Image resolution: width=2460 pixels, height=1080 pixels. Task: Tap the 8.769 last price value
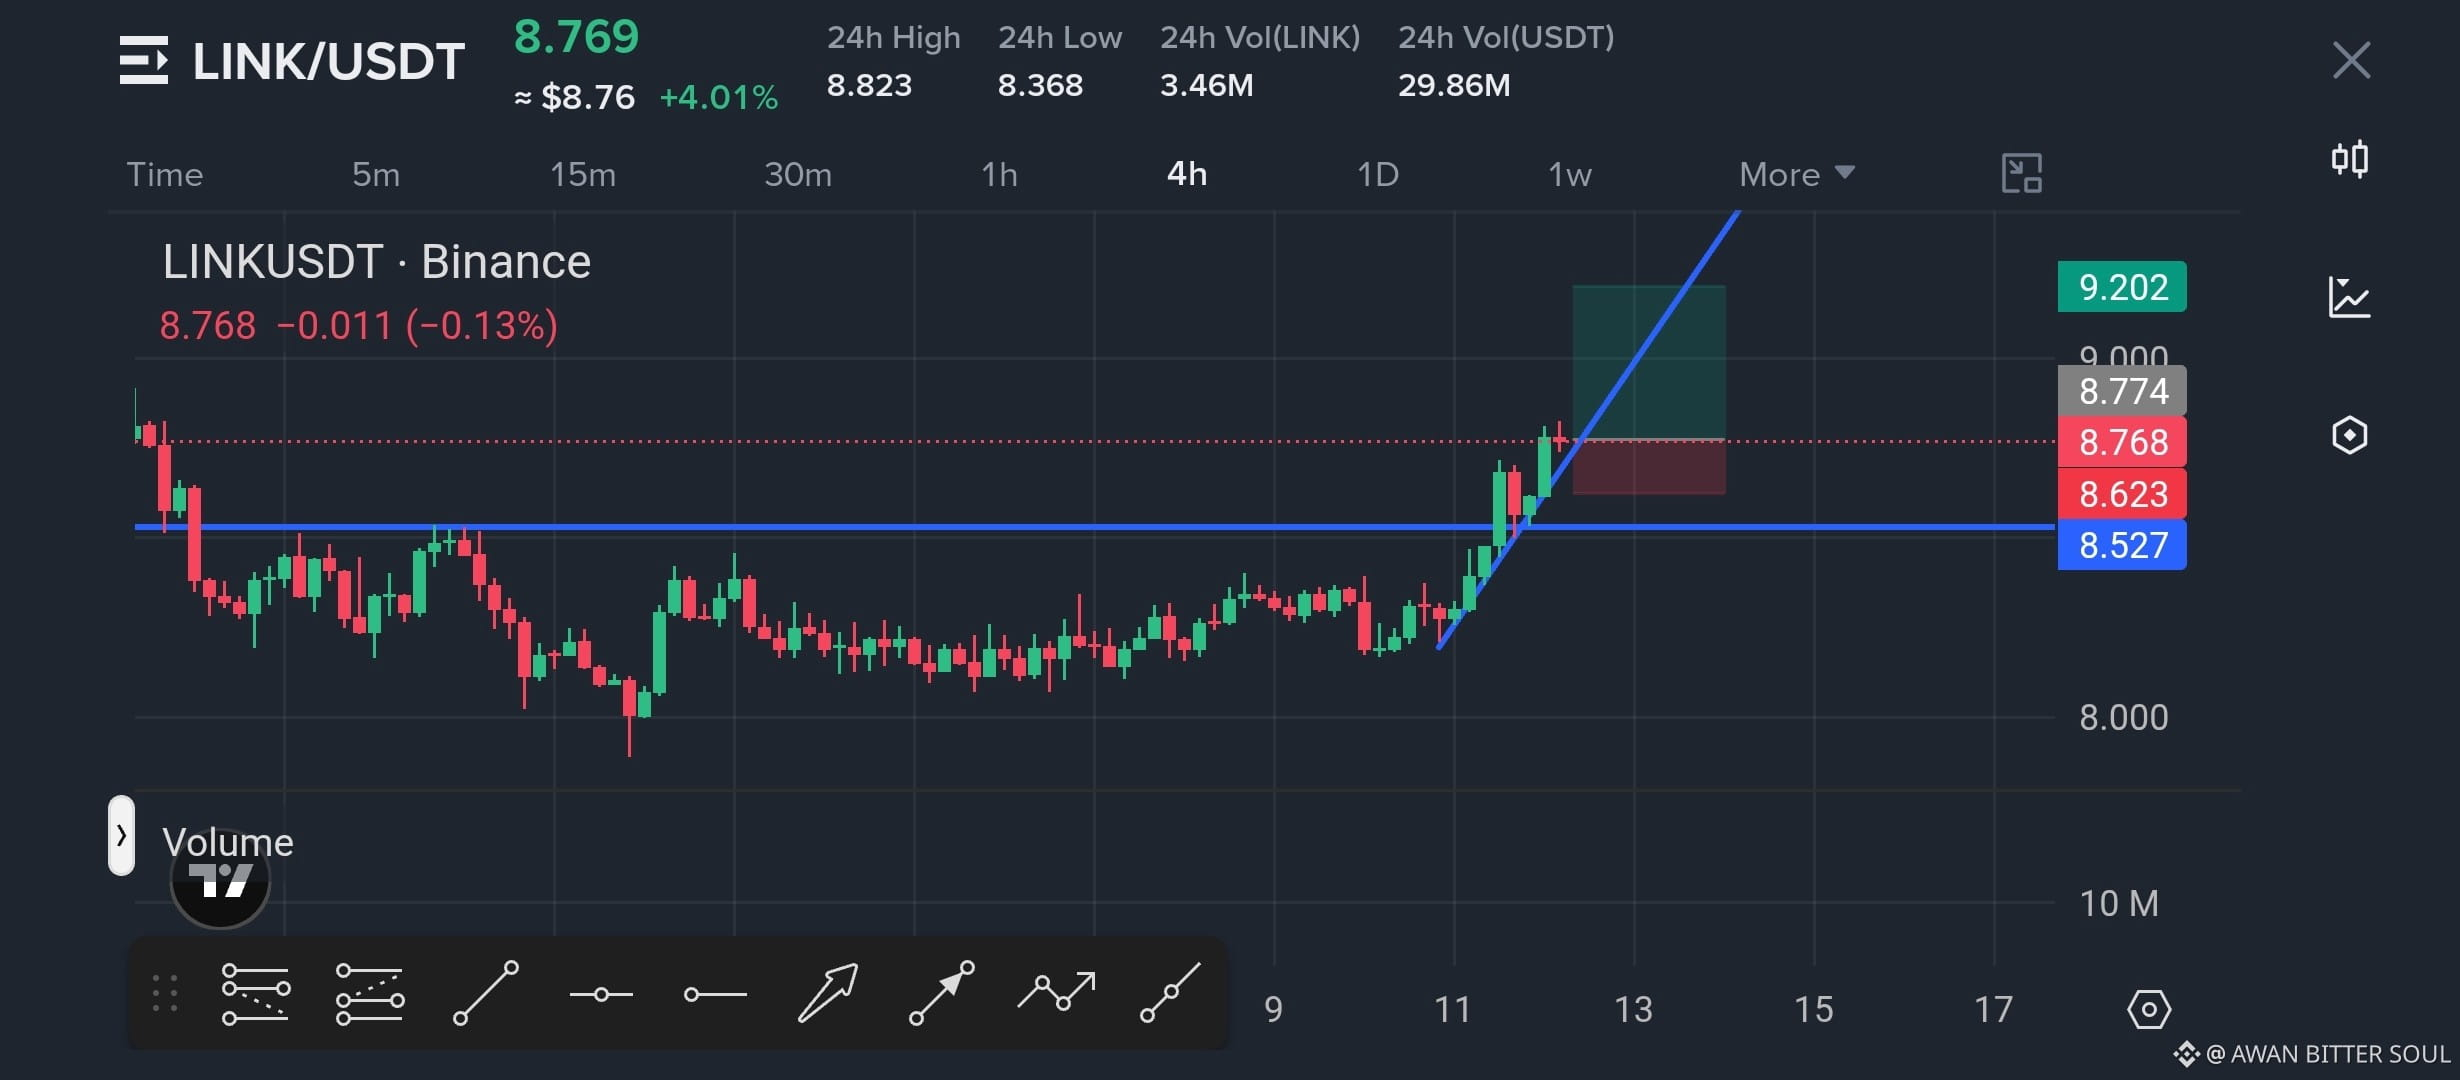576,37
